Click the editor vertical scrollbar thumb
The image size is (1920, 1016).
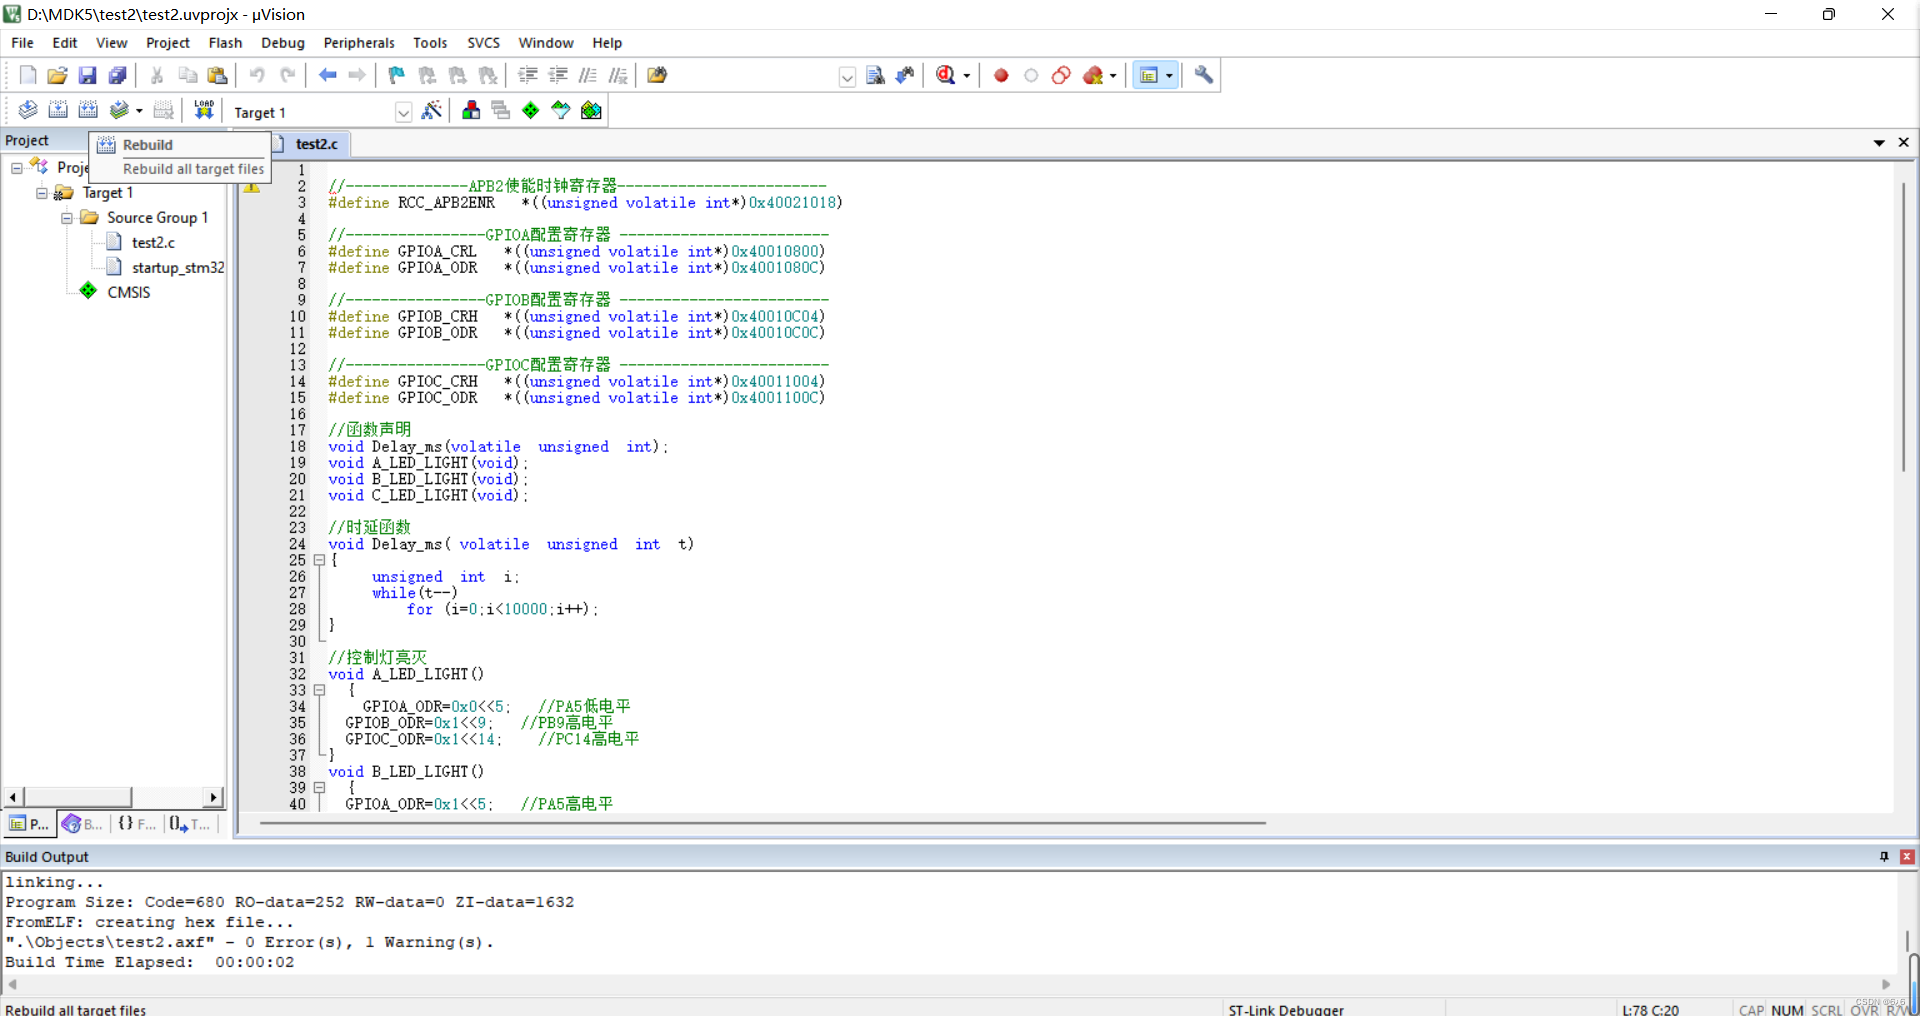(1903, 327)
